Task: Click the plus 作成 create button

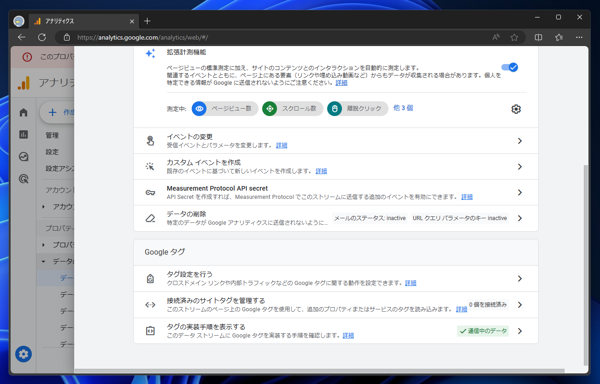Action: (57, 112)
